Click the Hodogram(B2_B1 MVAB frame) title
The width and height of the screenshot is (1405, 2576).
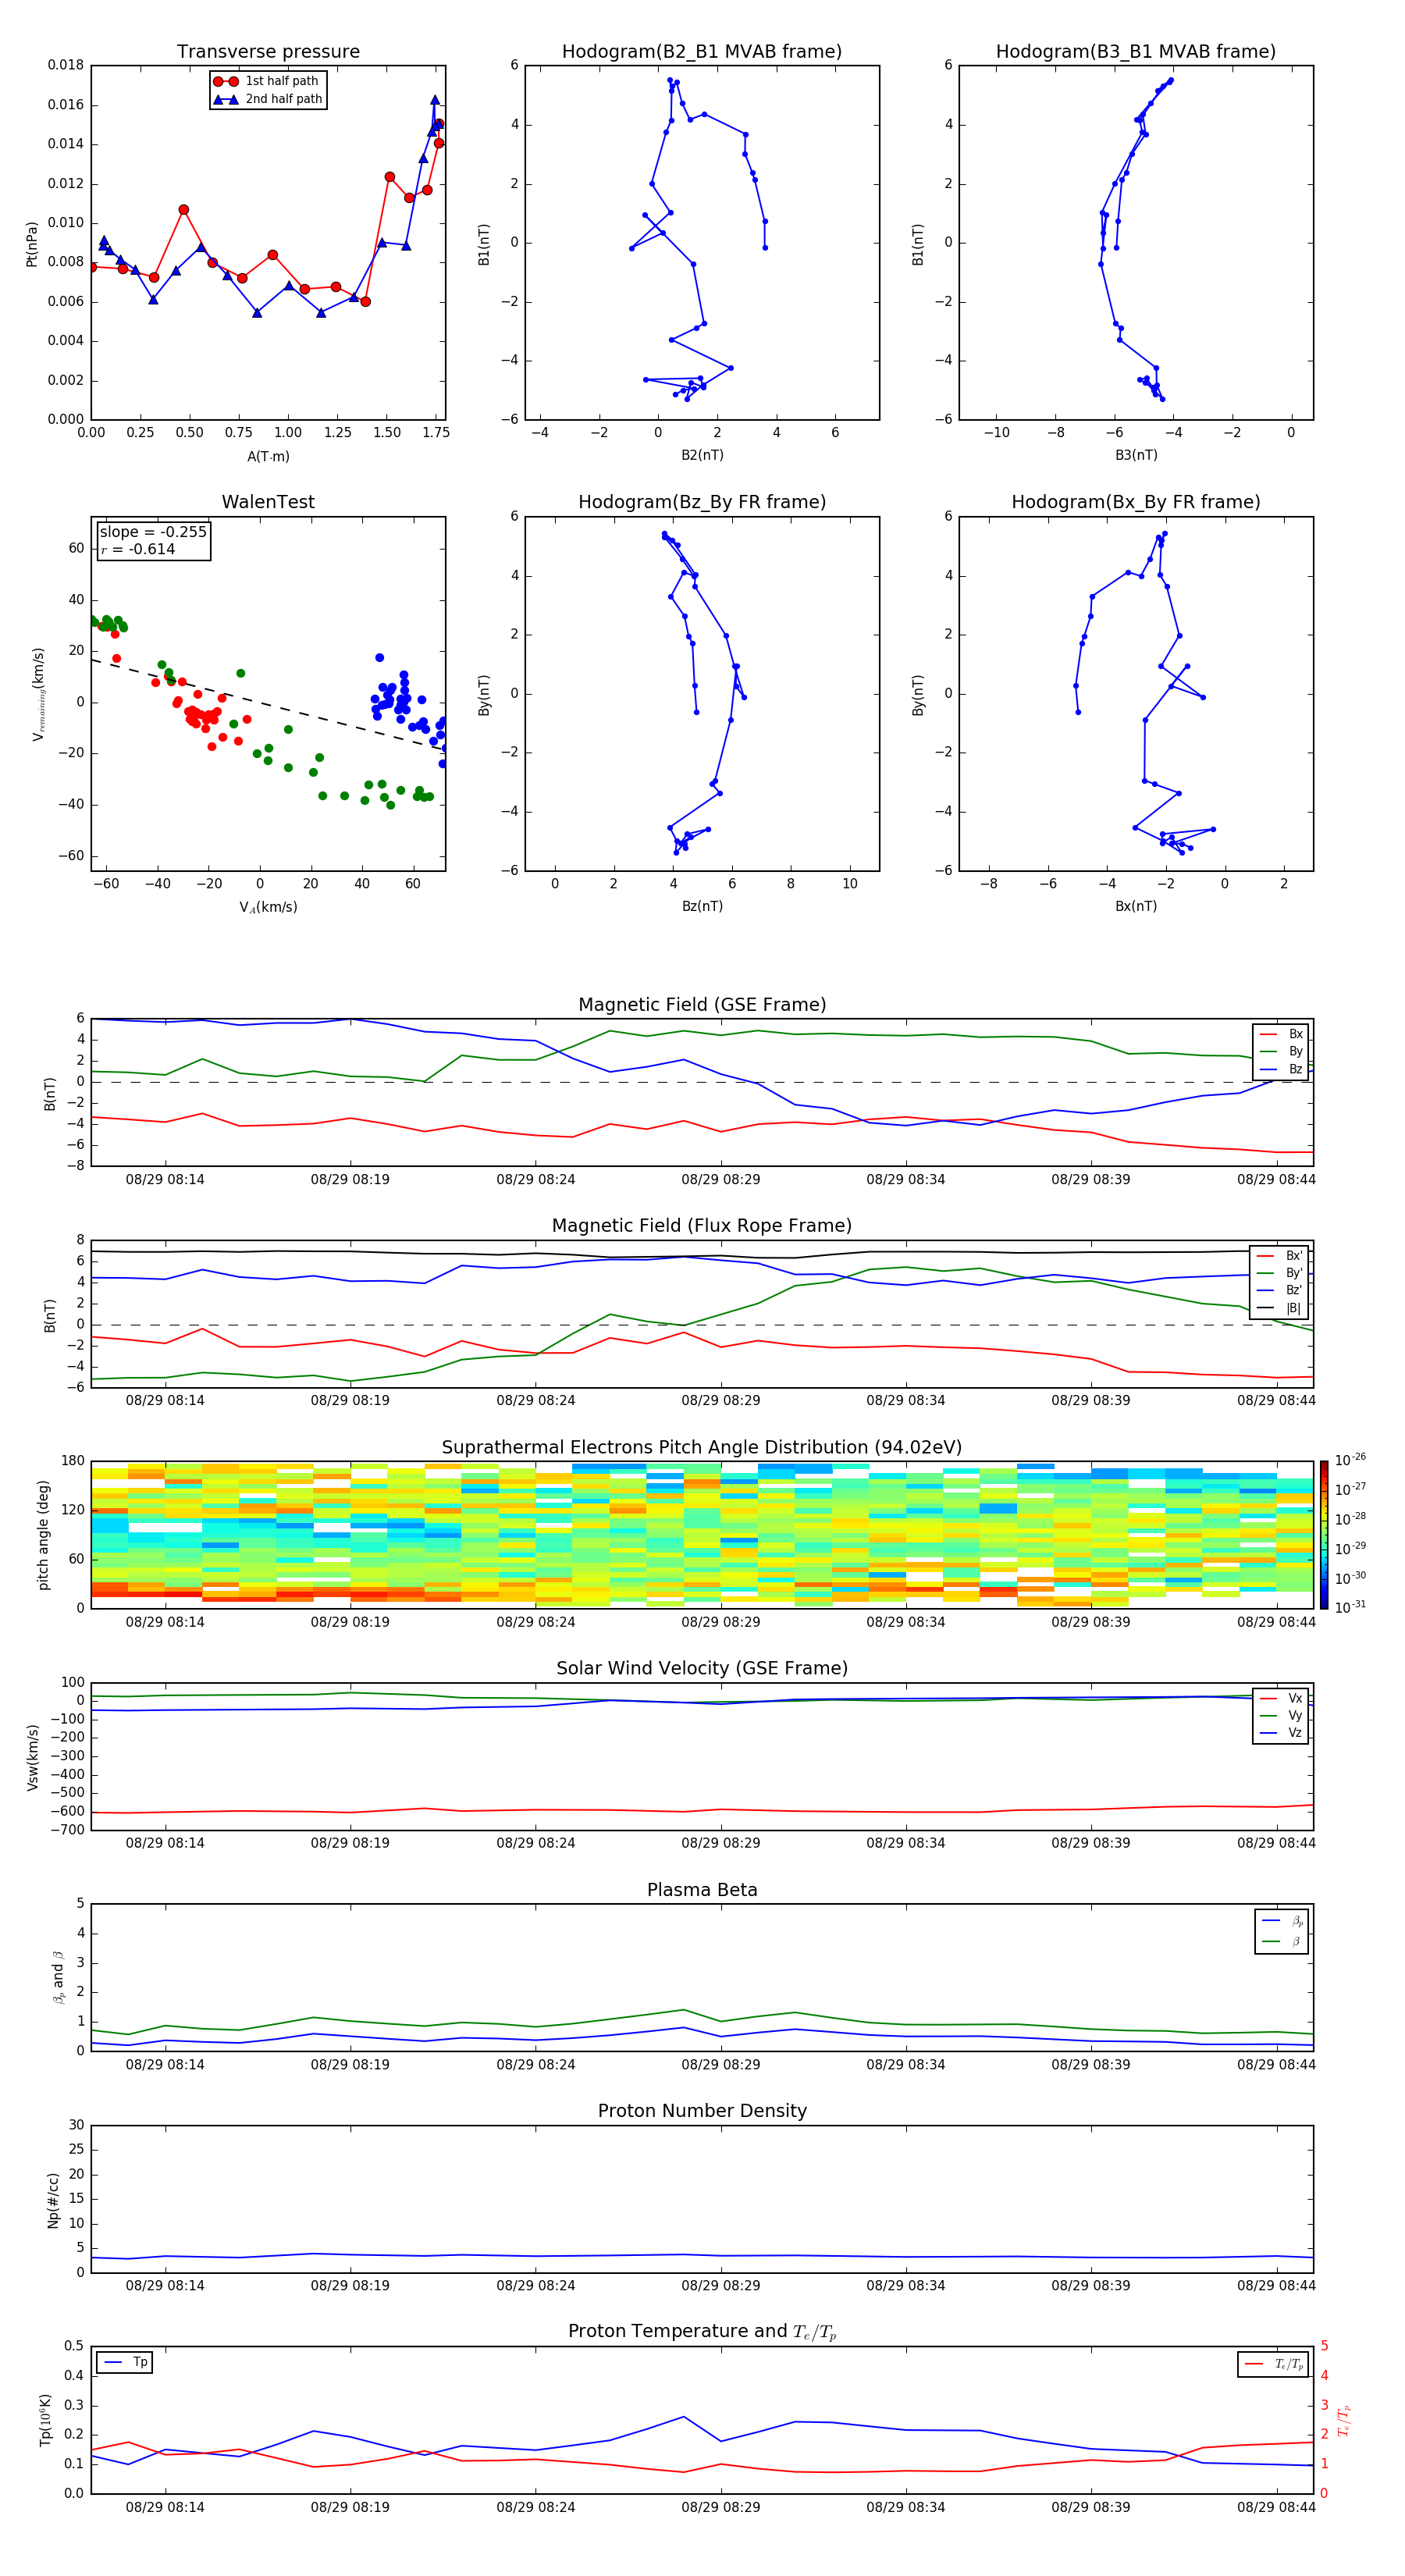click(702, 52)
